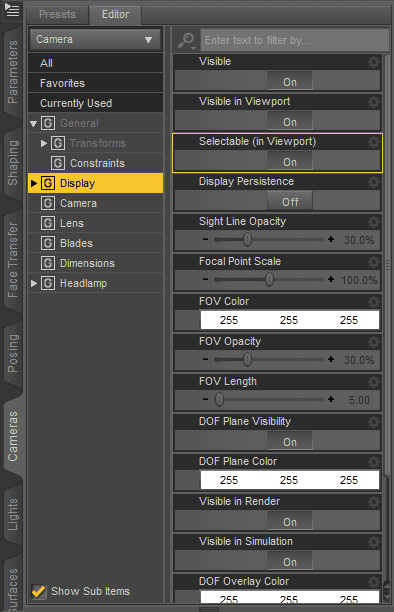Open the FOV Color swatch
Image resolution: width=394 pixels, height=612 pixels.
pyautogui.click(x=290, y=320)
